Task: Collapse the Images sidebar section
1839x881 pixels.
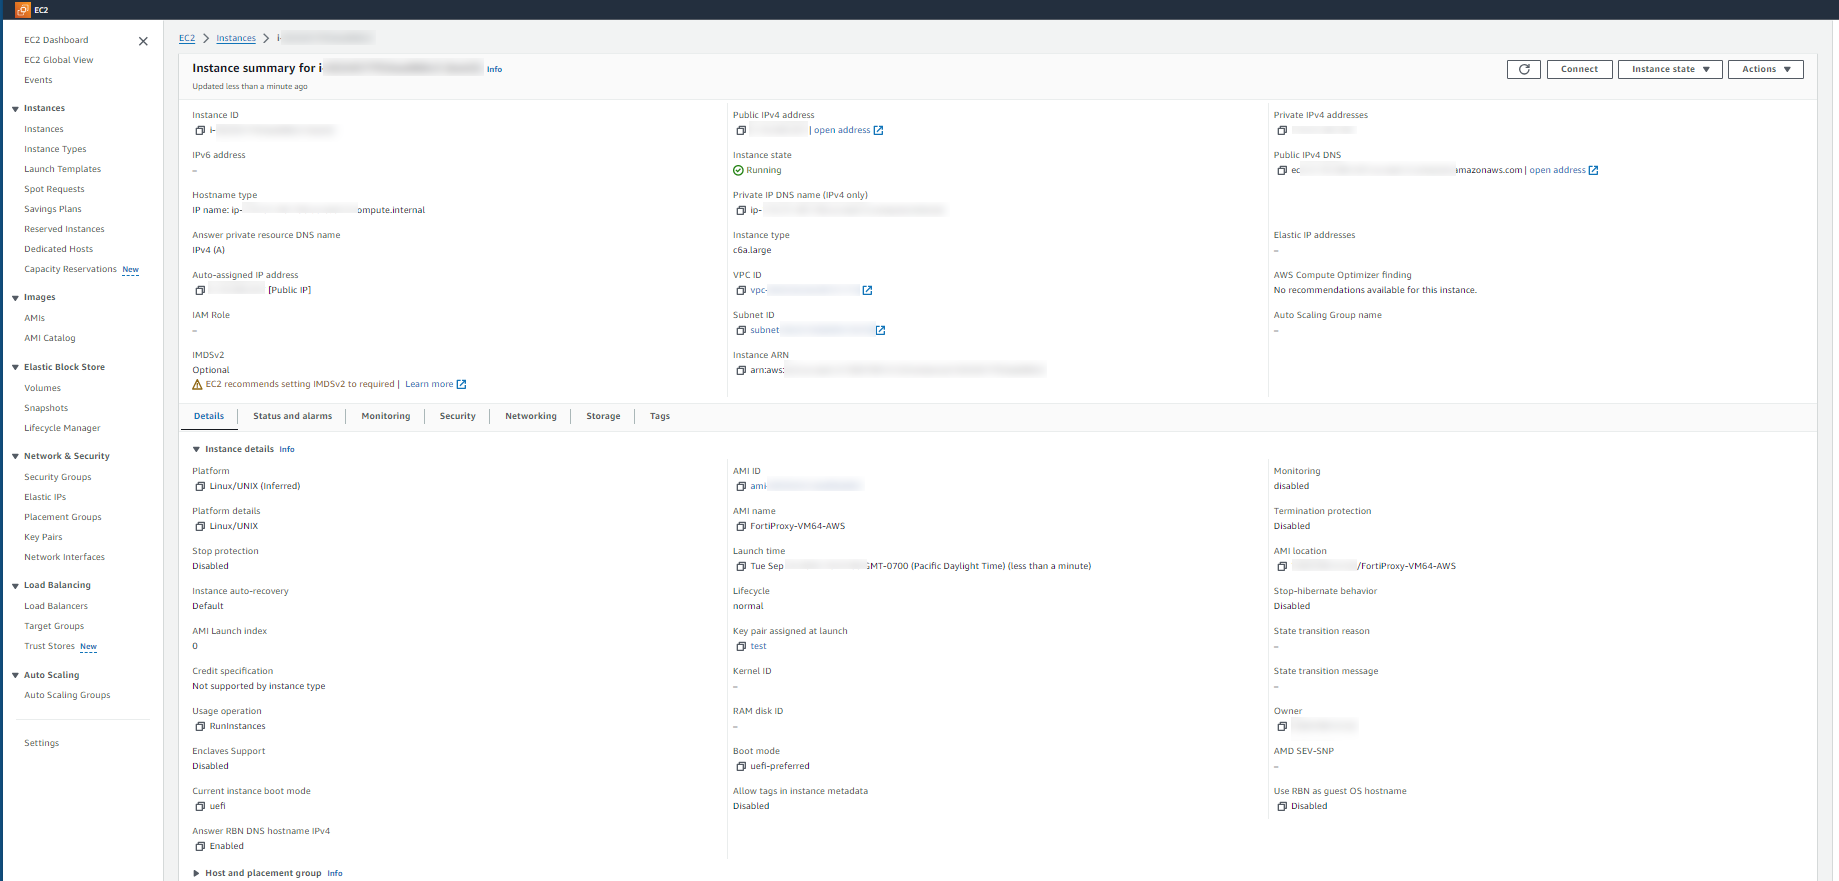Action: click(x=15, y=298)
